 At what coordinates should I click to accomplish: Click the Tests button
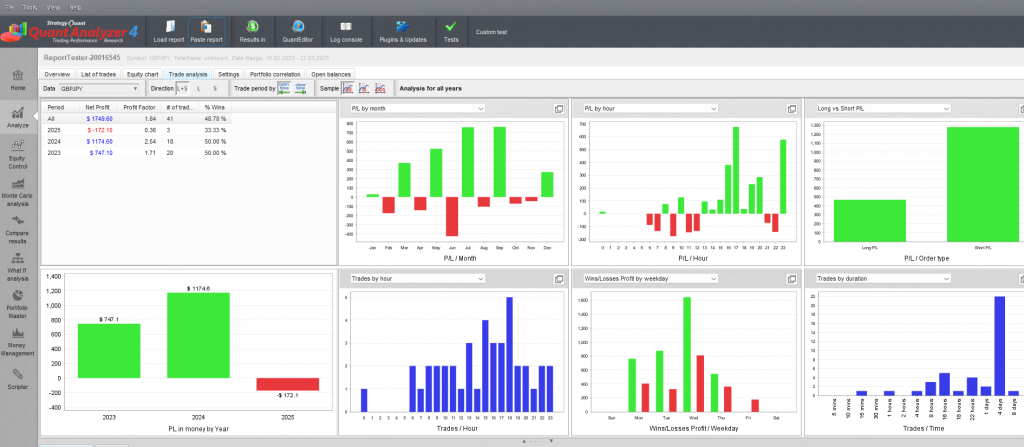point(451,30)
